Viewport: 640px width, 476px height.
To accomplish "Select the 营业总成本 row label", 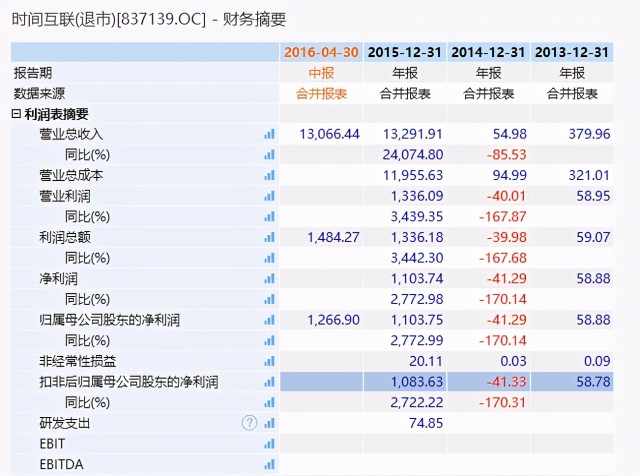I will coord(71,175).
